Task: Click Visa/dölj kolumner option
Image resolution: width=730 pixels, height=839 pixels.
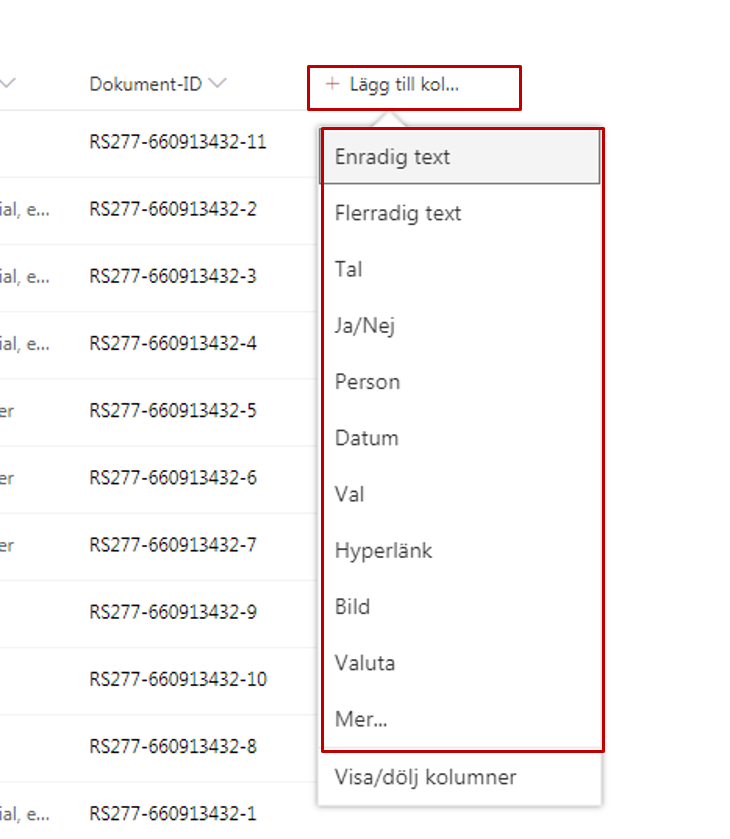Action: point(426,777)
